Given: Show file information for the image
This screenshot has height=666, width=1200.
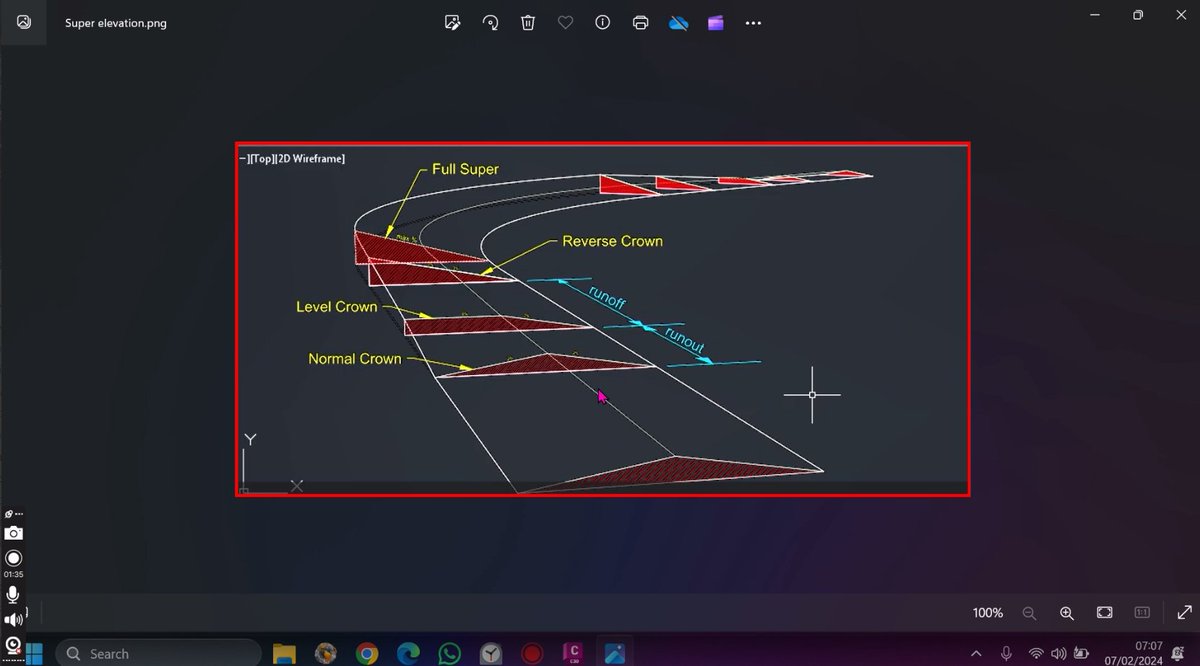Looking at the screenshot, I should click(602, 22).
